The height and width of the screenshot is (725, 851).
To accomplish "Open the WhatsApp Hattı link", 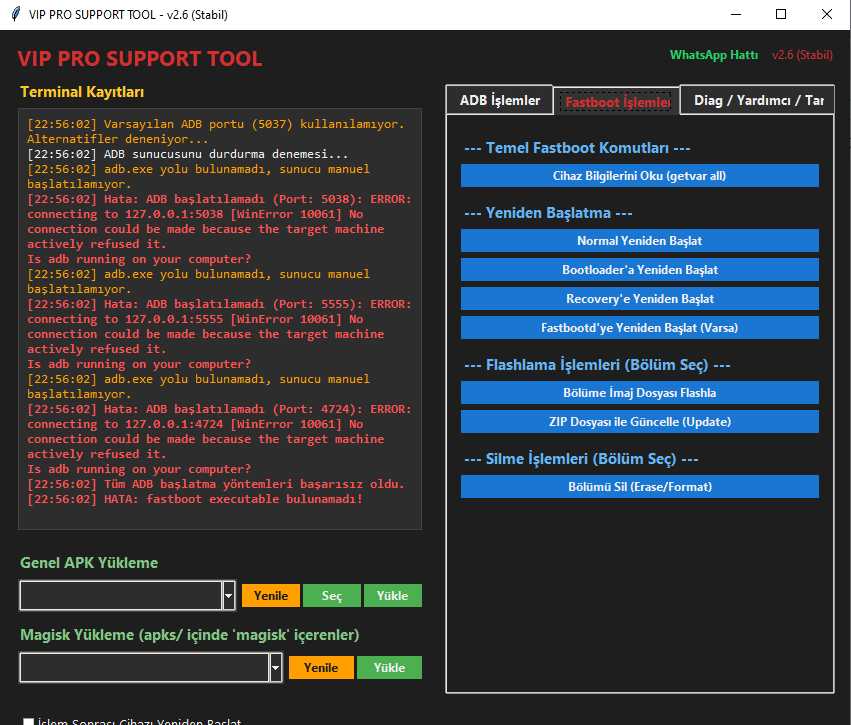I will (x=714, y=55).
